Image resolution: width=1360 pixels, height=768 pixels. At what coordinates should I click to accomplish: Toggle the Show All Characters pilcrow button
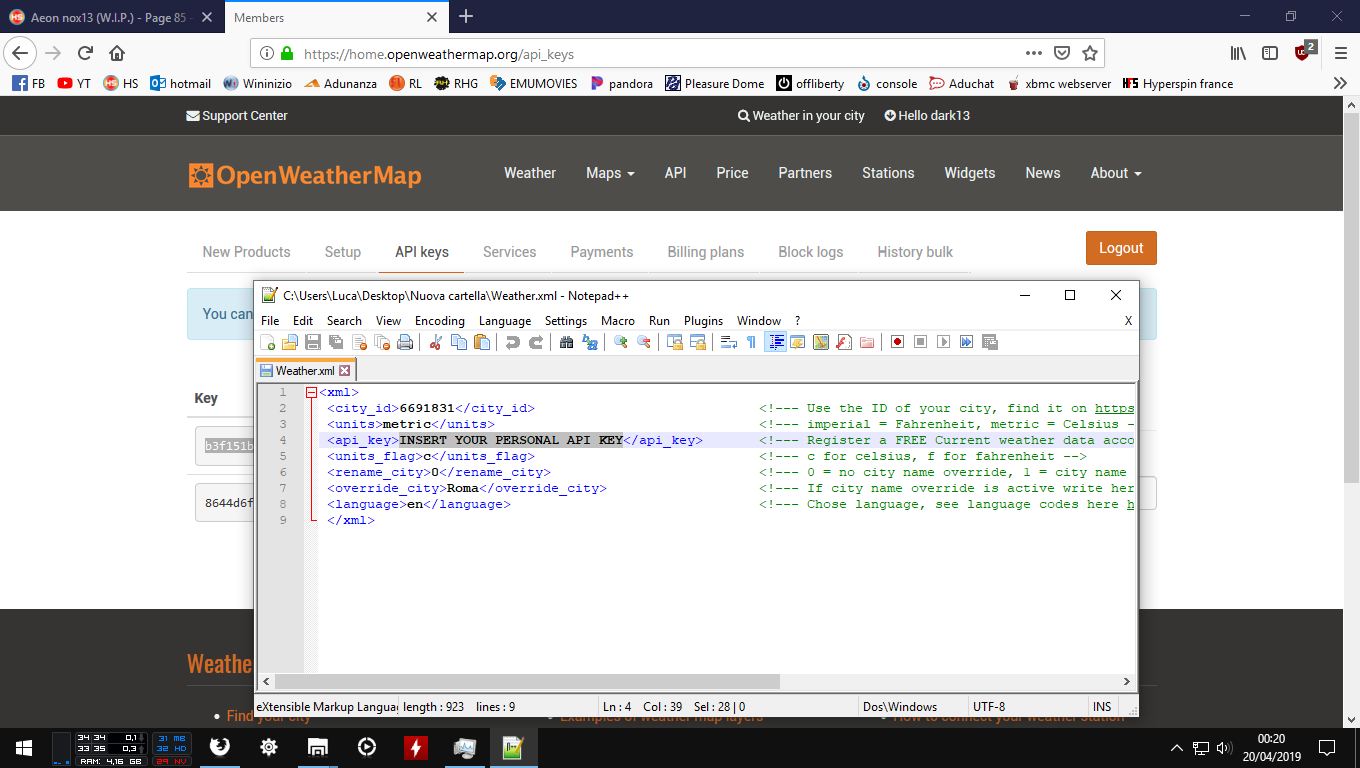751,342
